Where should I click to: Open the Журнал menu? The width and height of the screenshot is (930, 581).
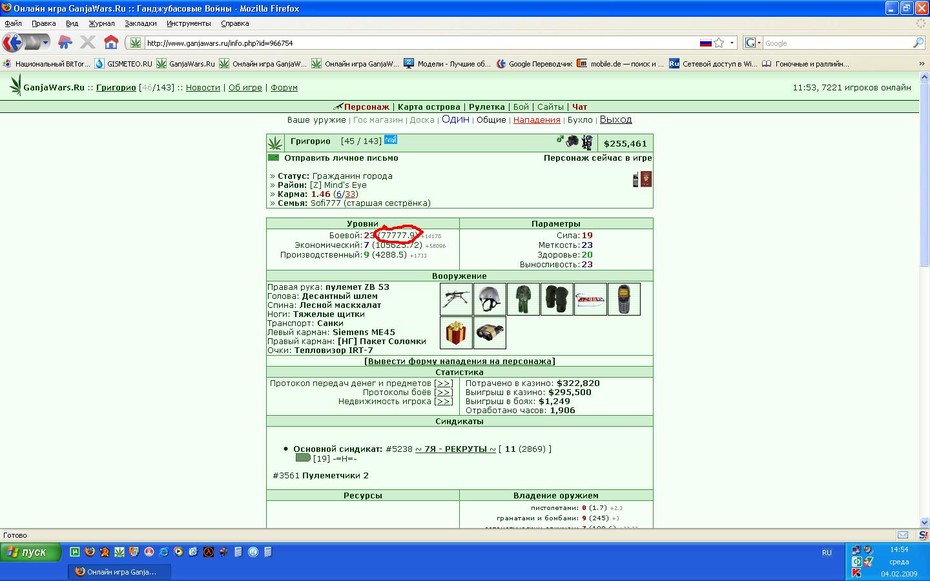tap(101, 24)
